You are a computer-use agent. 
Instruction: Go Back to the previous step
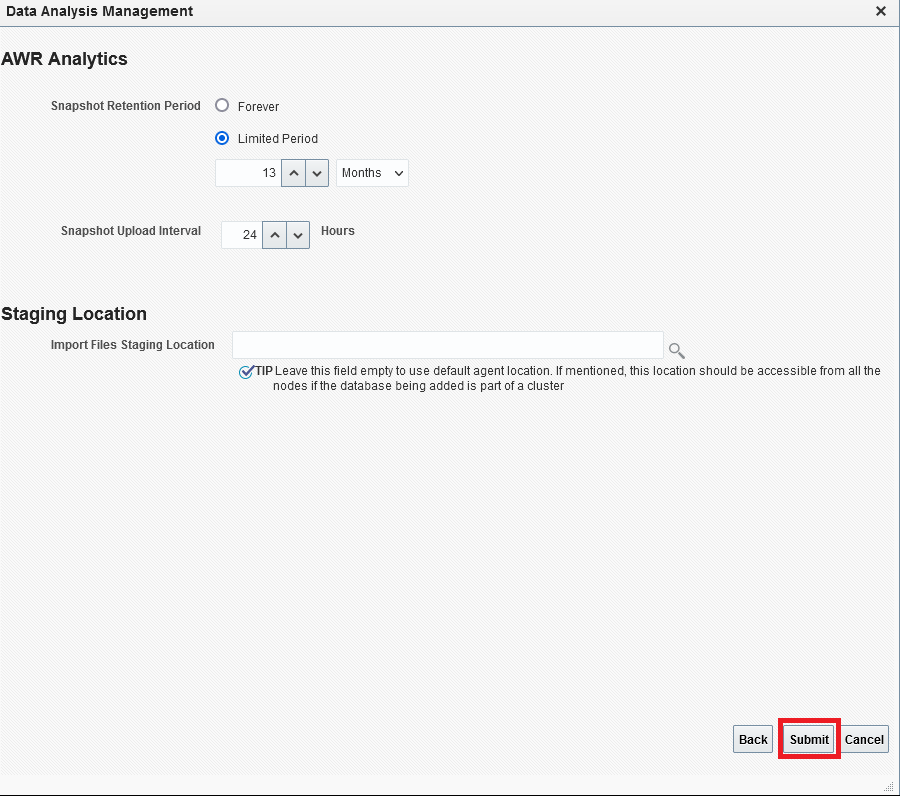753,740
